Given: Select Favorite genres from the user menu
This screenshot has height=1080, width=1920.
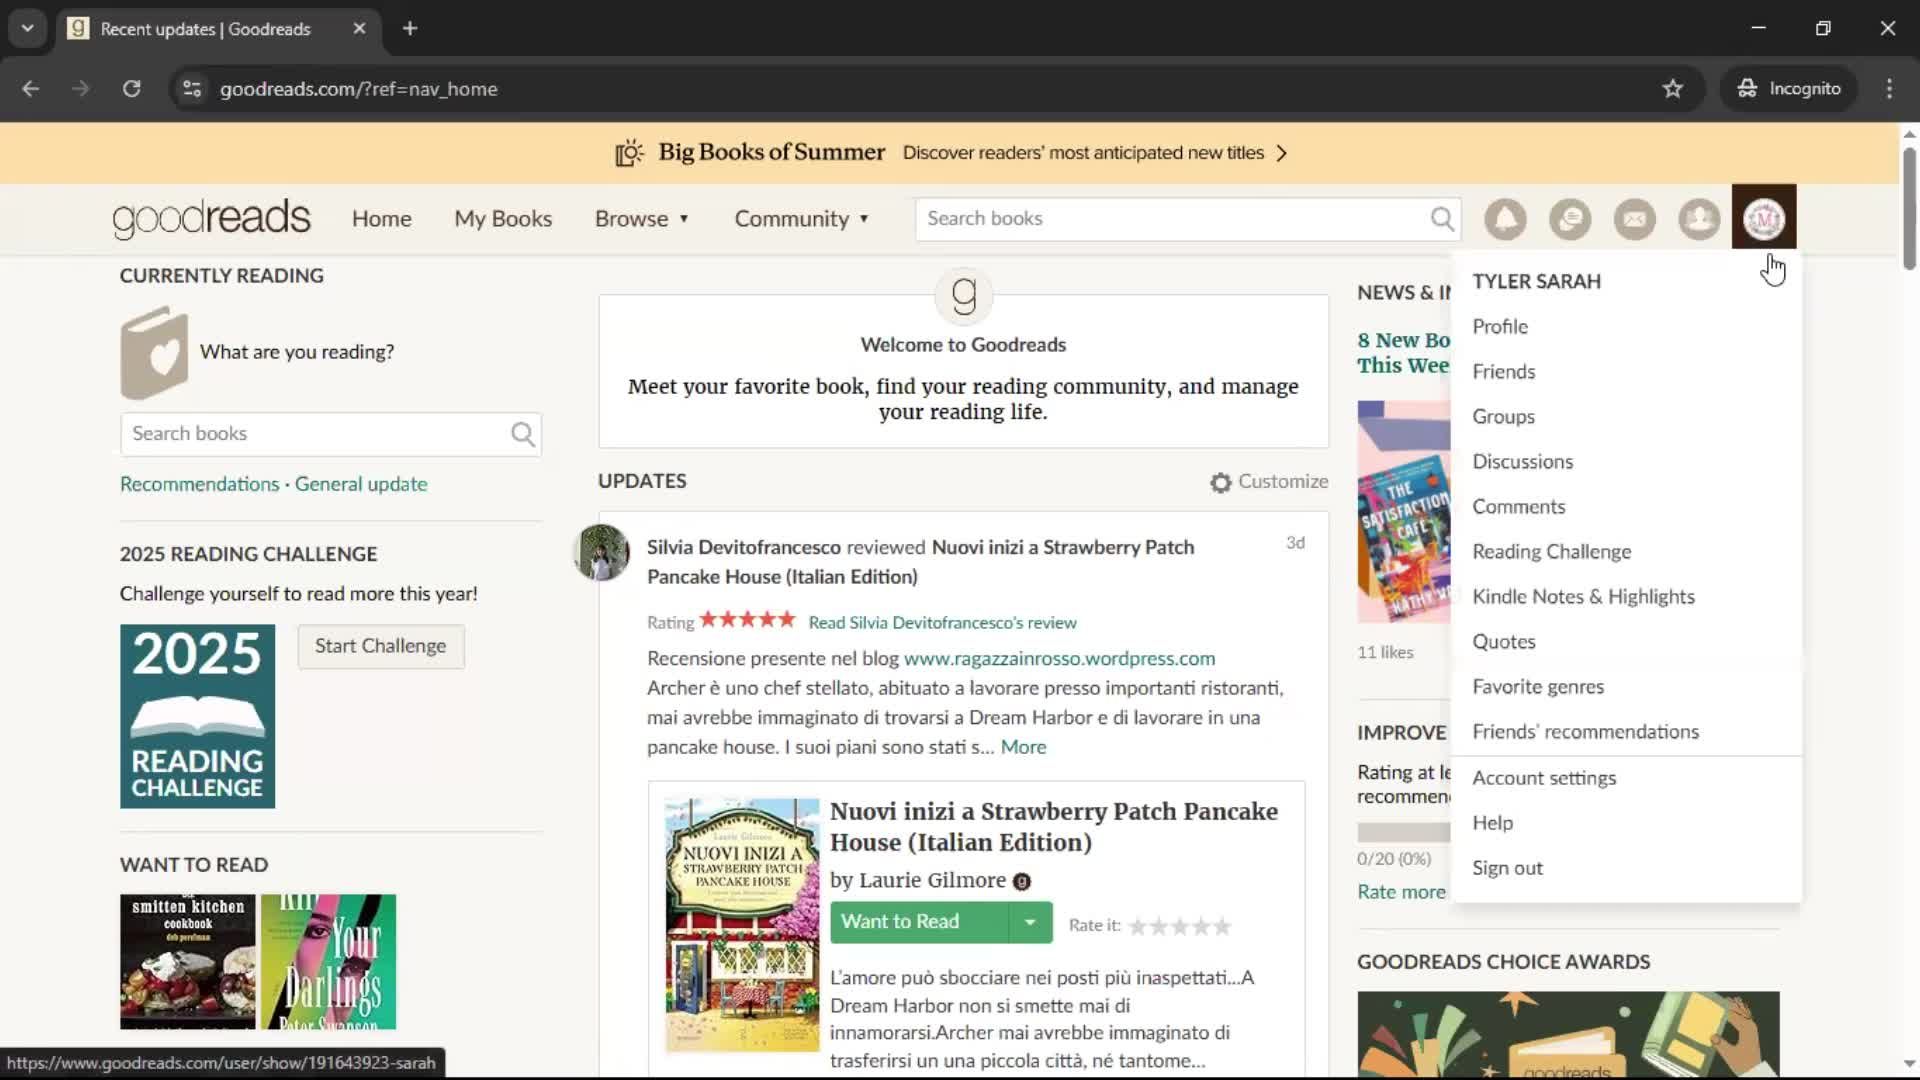Looking at the screenshot, I should [1538, 687].
